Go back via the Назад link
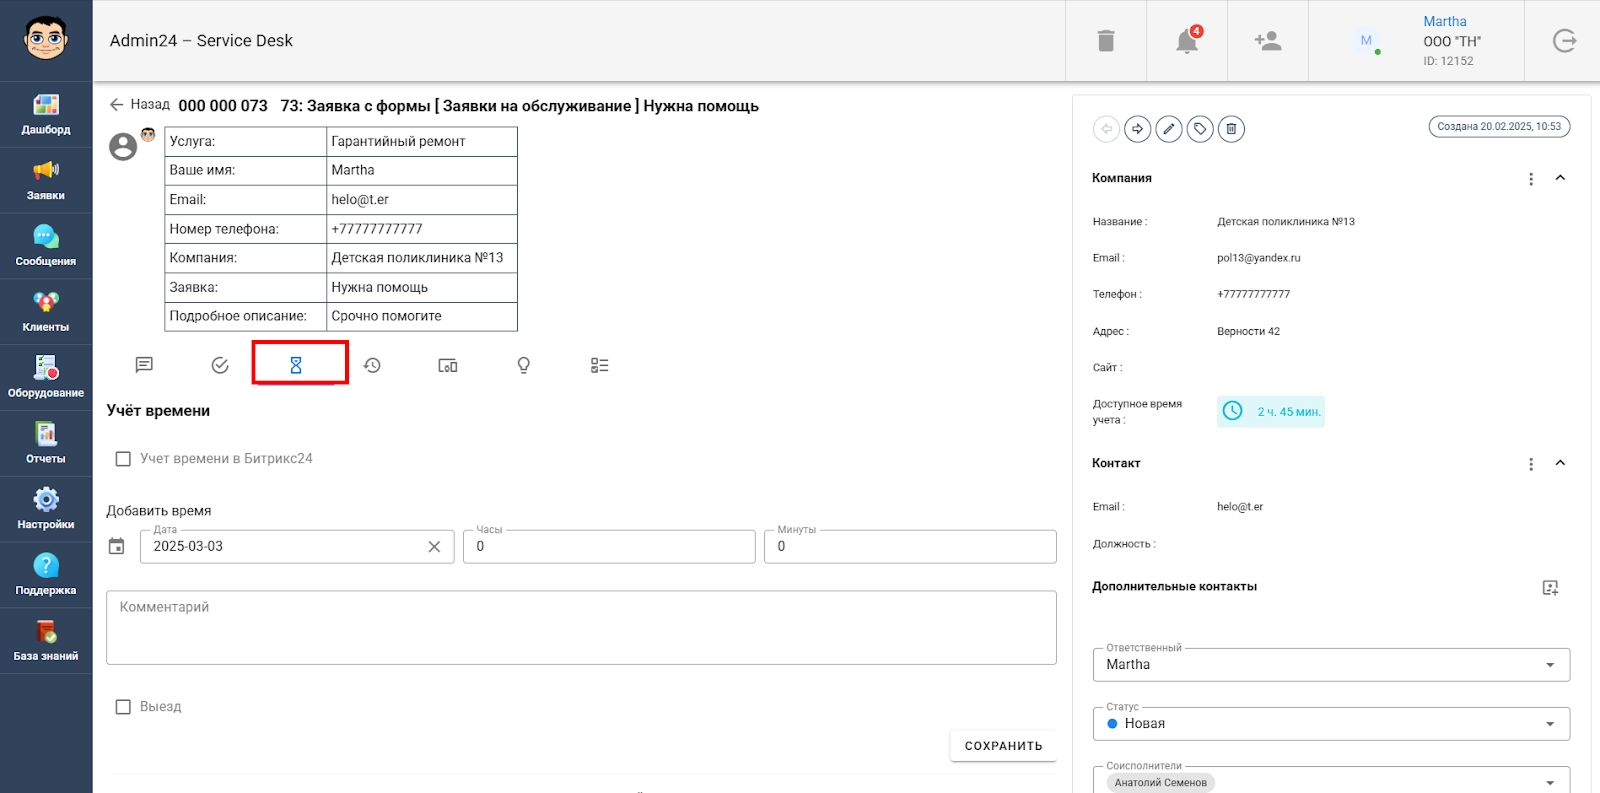The image size is (1600, 793). click(x=139, y=104)
